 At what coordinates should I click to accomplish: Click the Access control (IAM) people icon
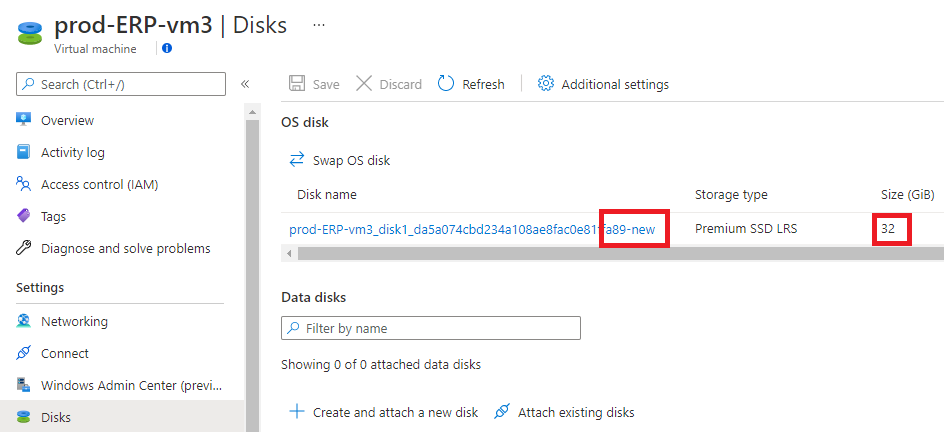[x=23, y=184]
